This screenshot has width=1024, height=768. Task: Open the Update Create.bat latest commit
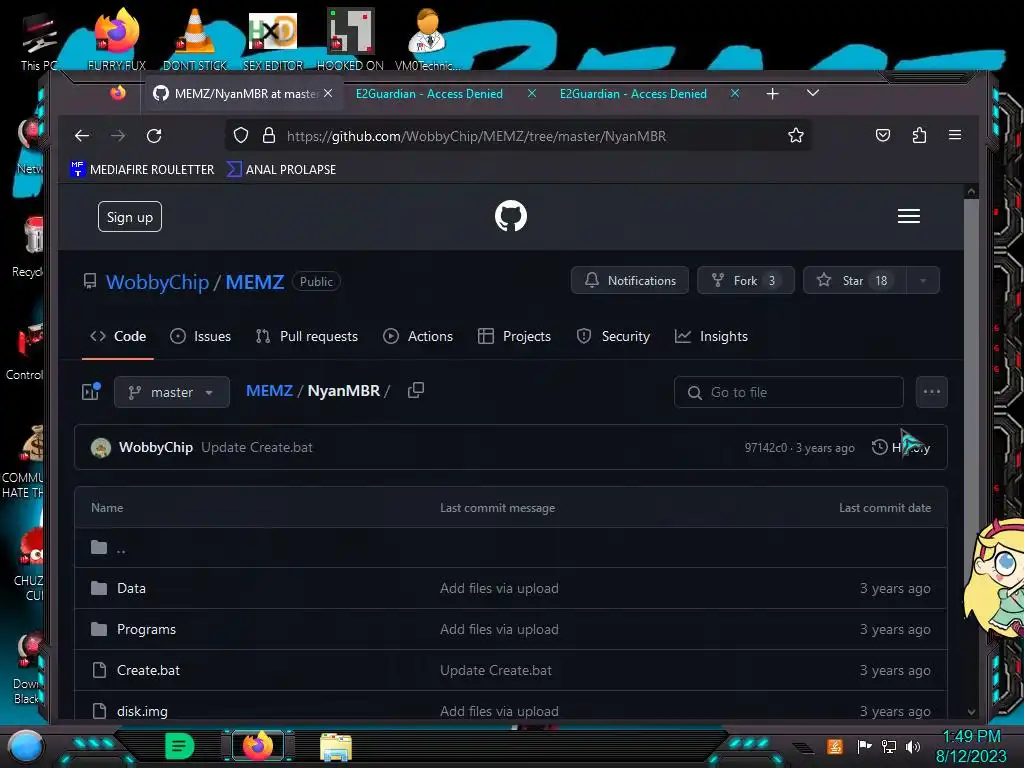click(x=257, y=447)
